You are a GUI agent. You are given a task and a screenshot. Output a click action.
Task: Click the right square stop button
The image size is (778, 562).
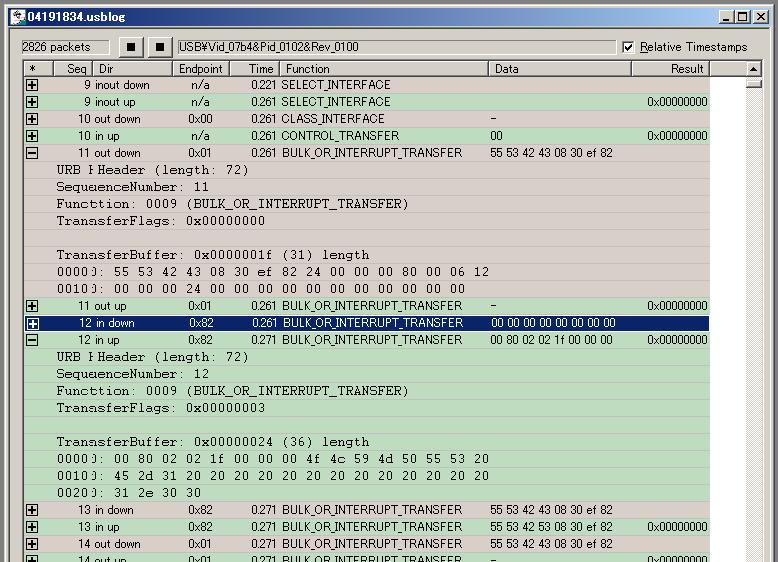coord(160,47)
